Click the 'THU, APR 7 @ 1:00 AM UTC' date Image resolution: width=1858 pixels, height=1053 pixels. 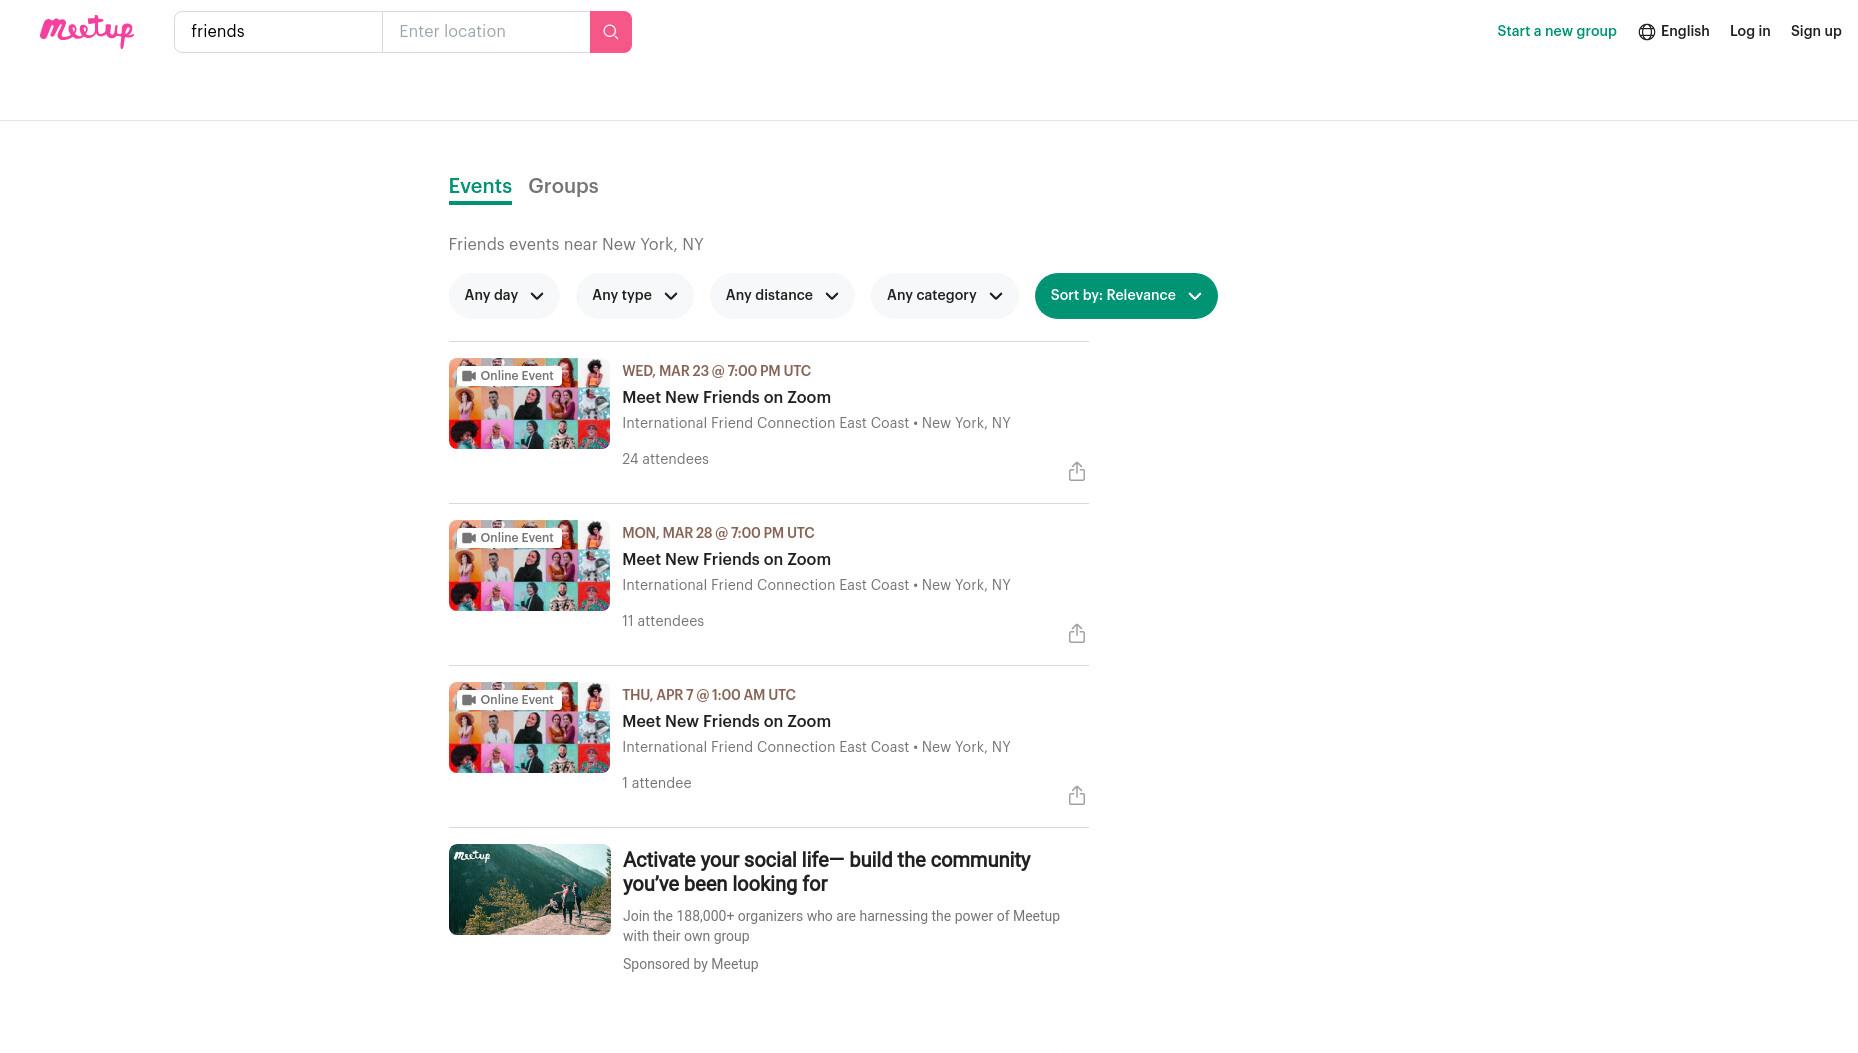pyautogui.click(x=709, y=695)
